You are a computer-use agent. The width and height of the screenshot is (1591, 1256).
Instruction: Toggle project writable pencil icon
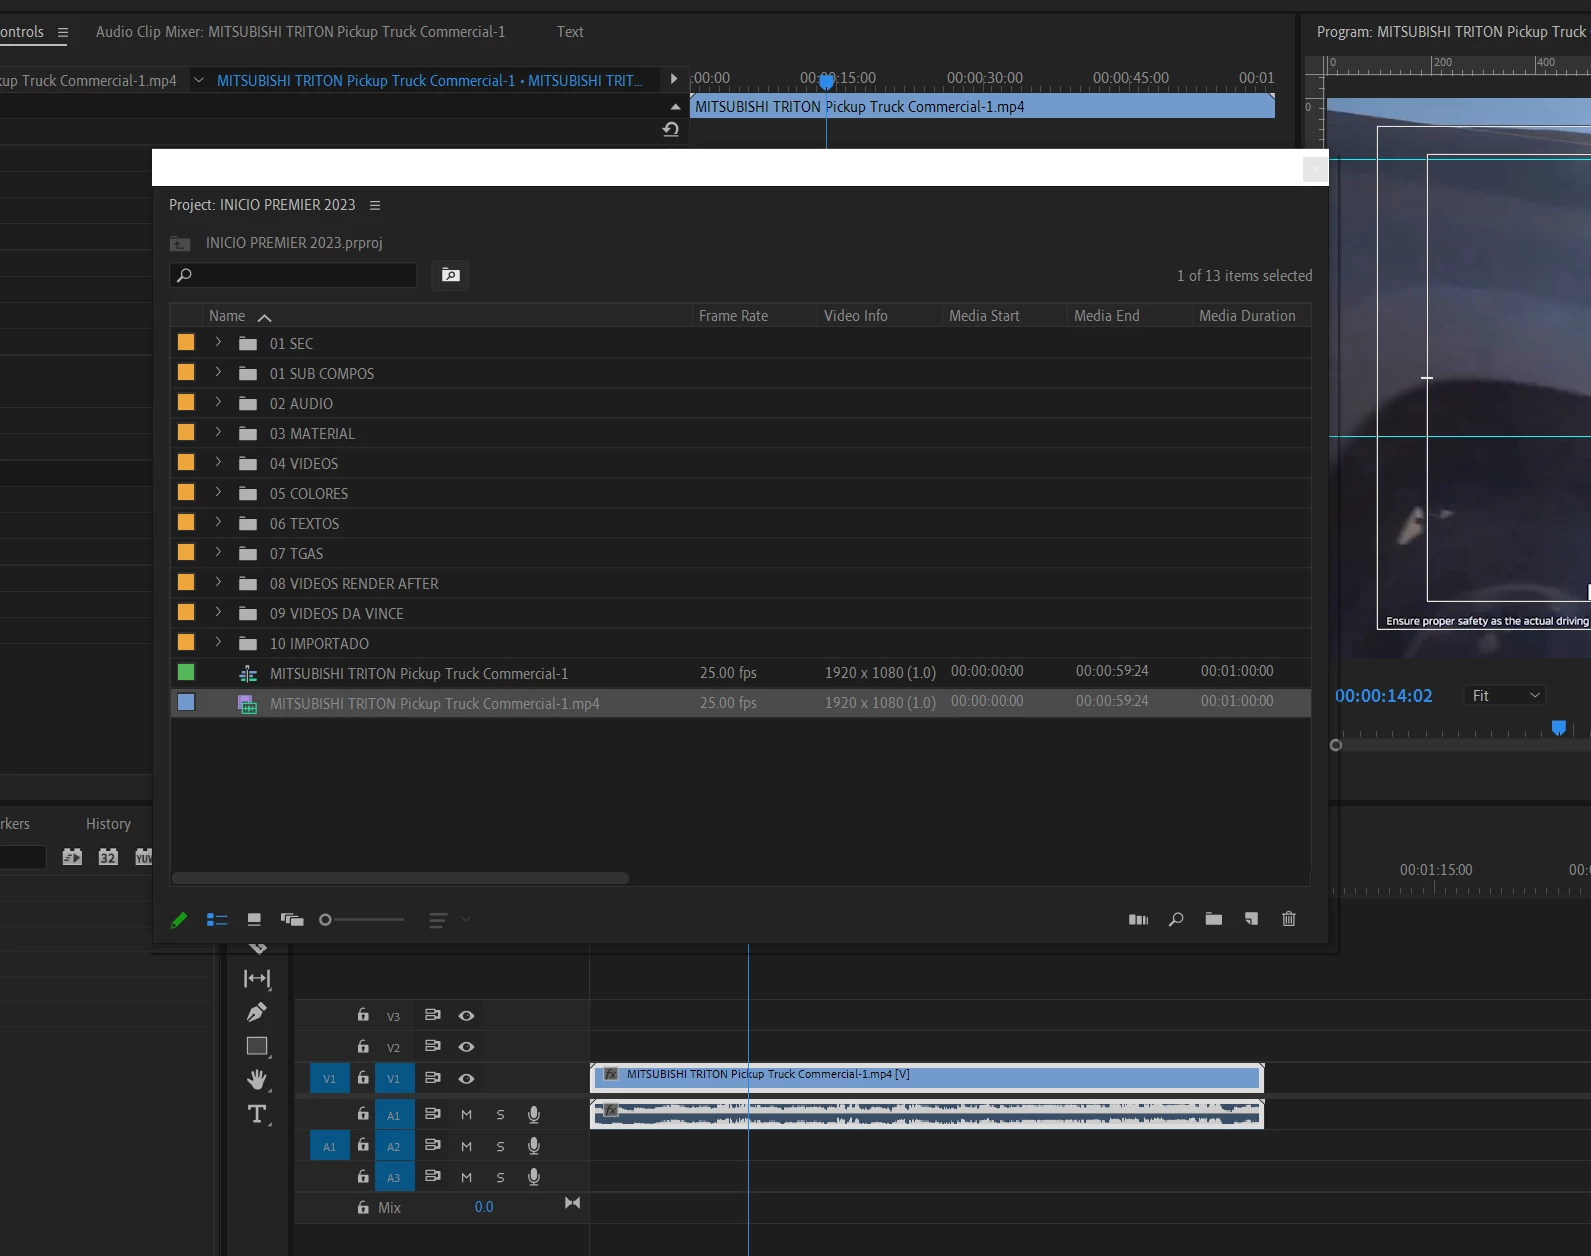point(179,920)
